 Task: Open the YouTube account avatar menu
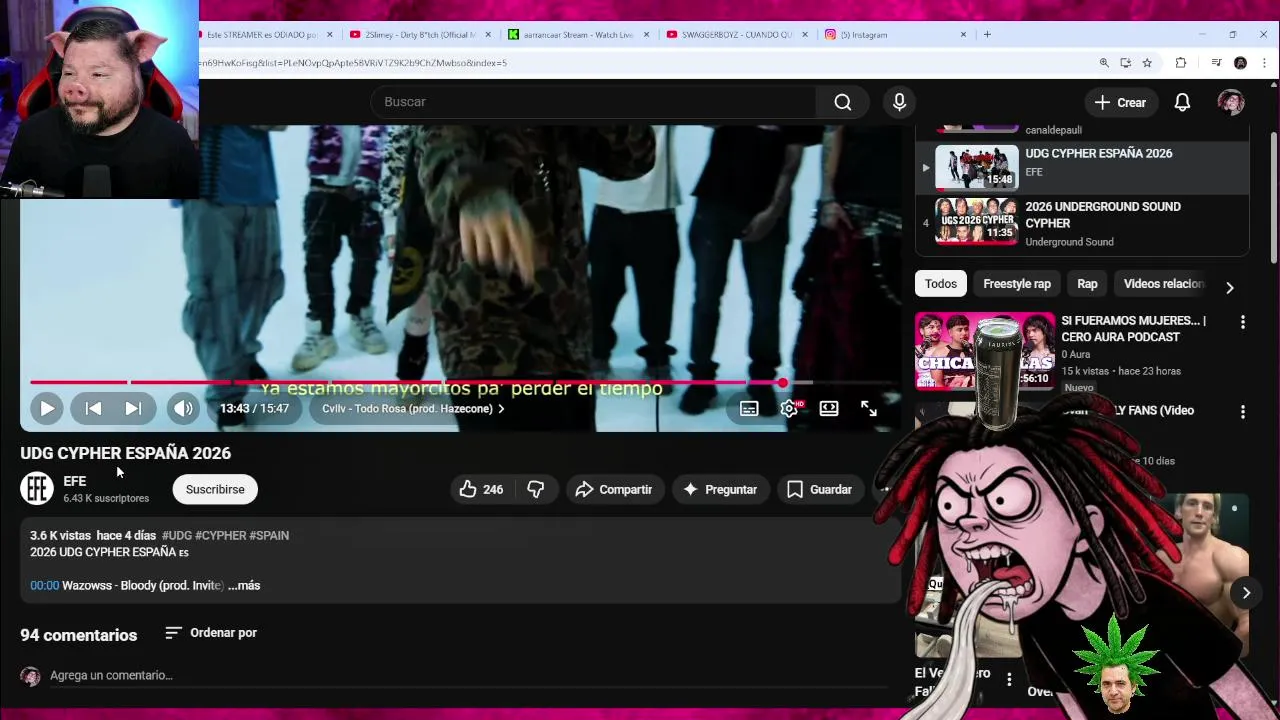click(x=1231, y=102)
